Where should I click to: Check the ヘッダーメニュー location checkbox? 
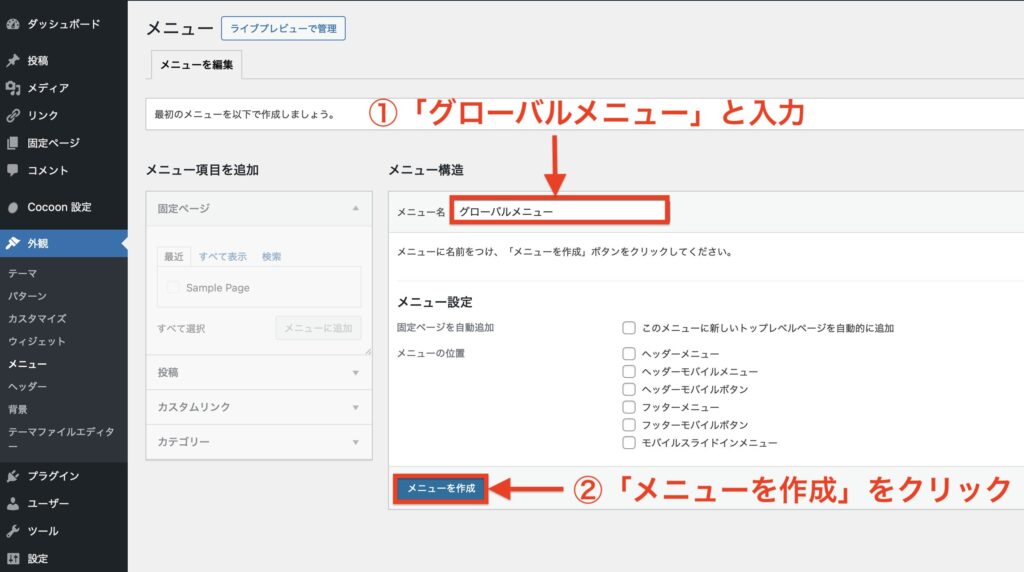[x=629, y=353]
